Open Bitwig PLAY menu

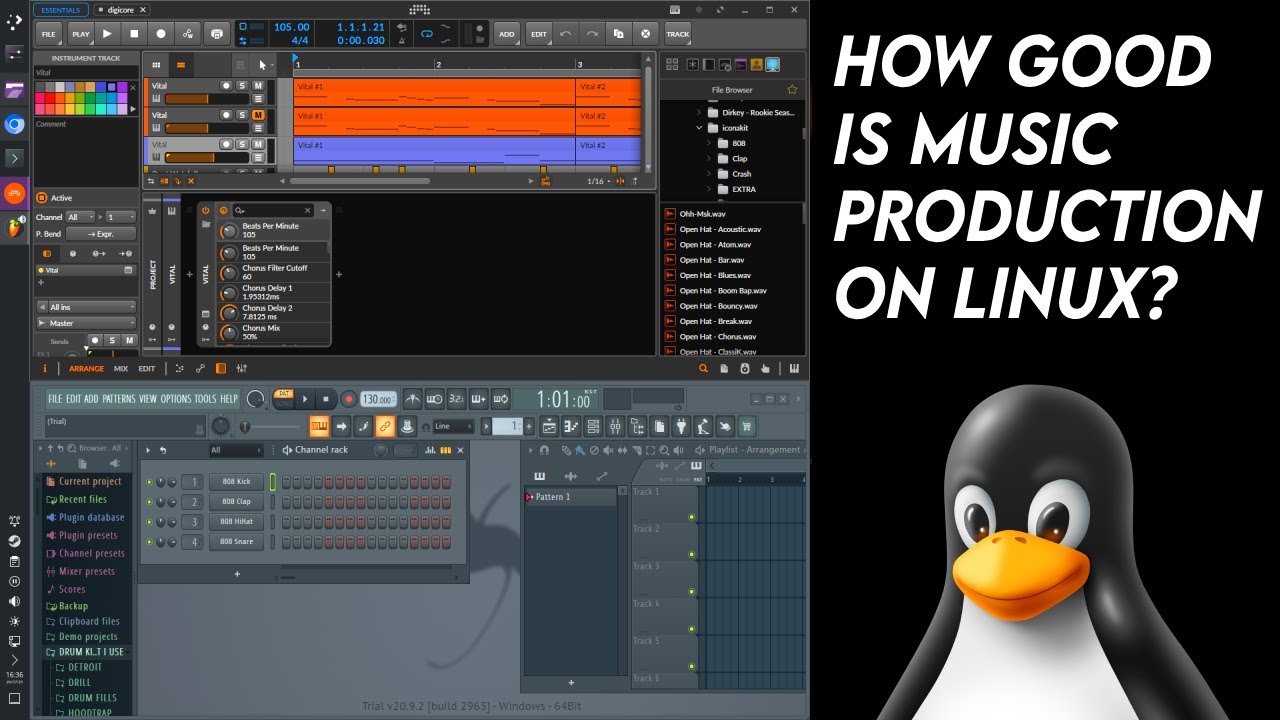[80, 34]
